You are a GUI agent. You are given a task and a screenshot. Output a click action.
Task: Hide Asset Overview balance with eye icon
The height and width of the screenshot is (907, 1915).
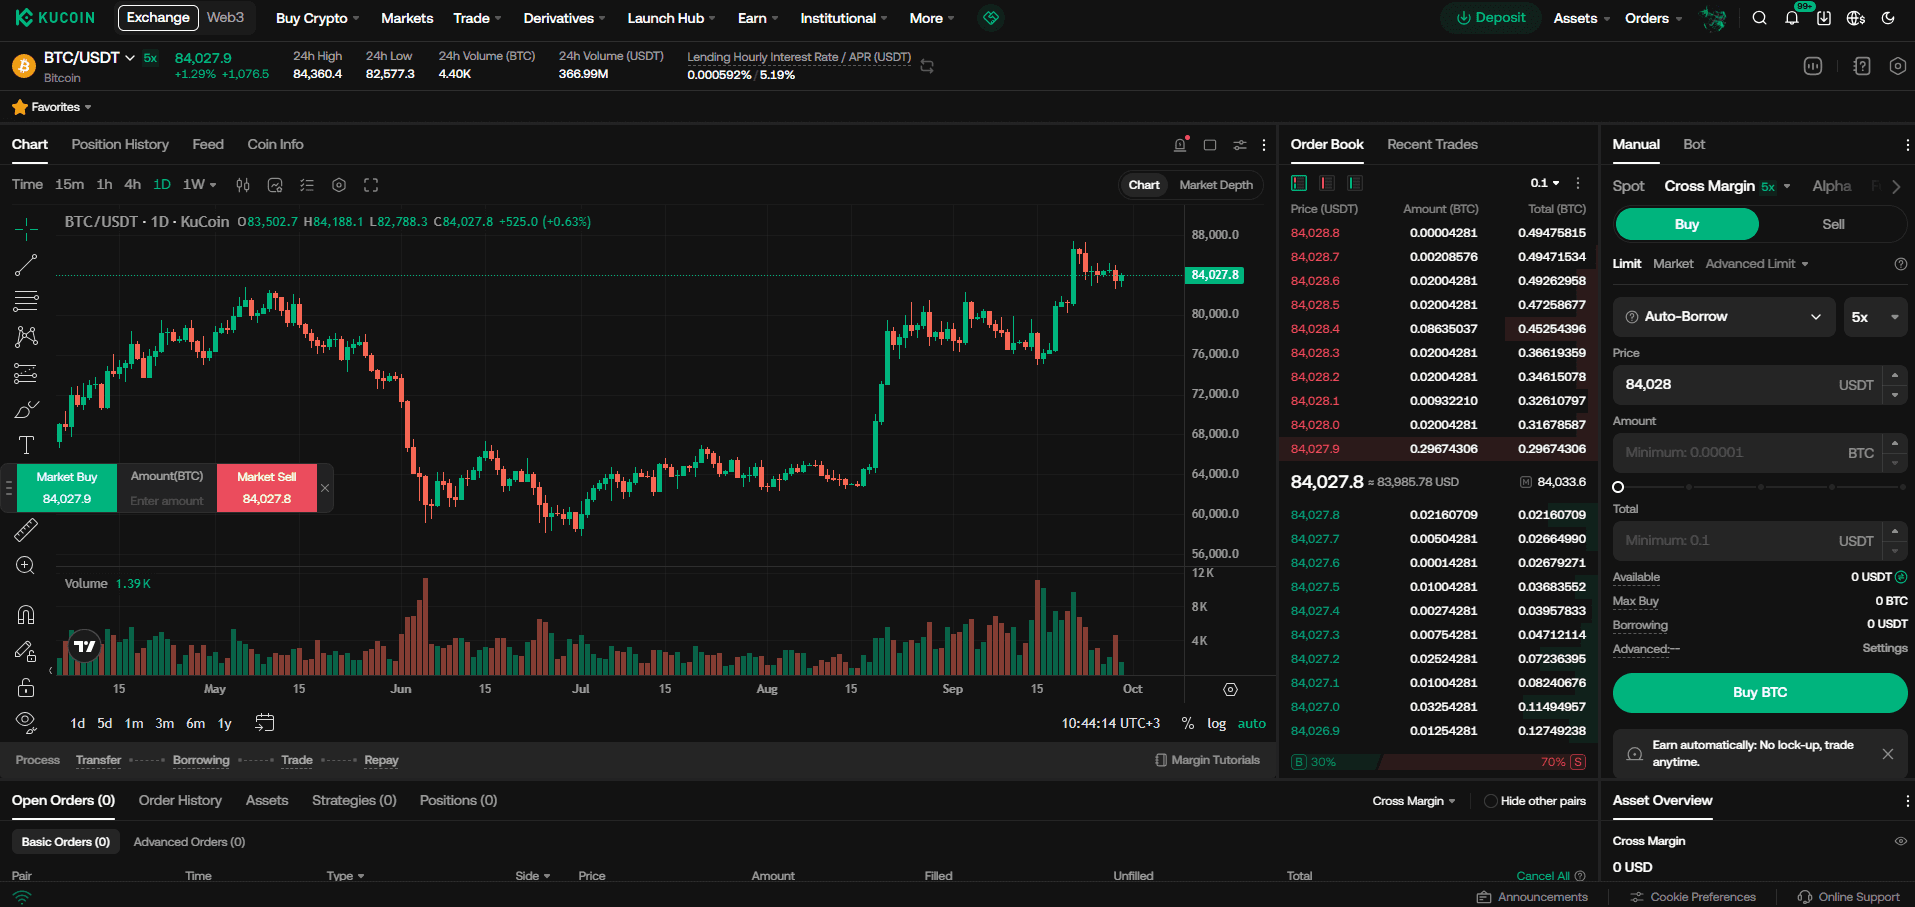click(1901, 841)
